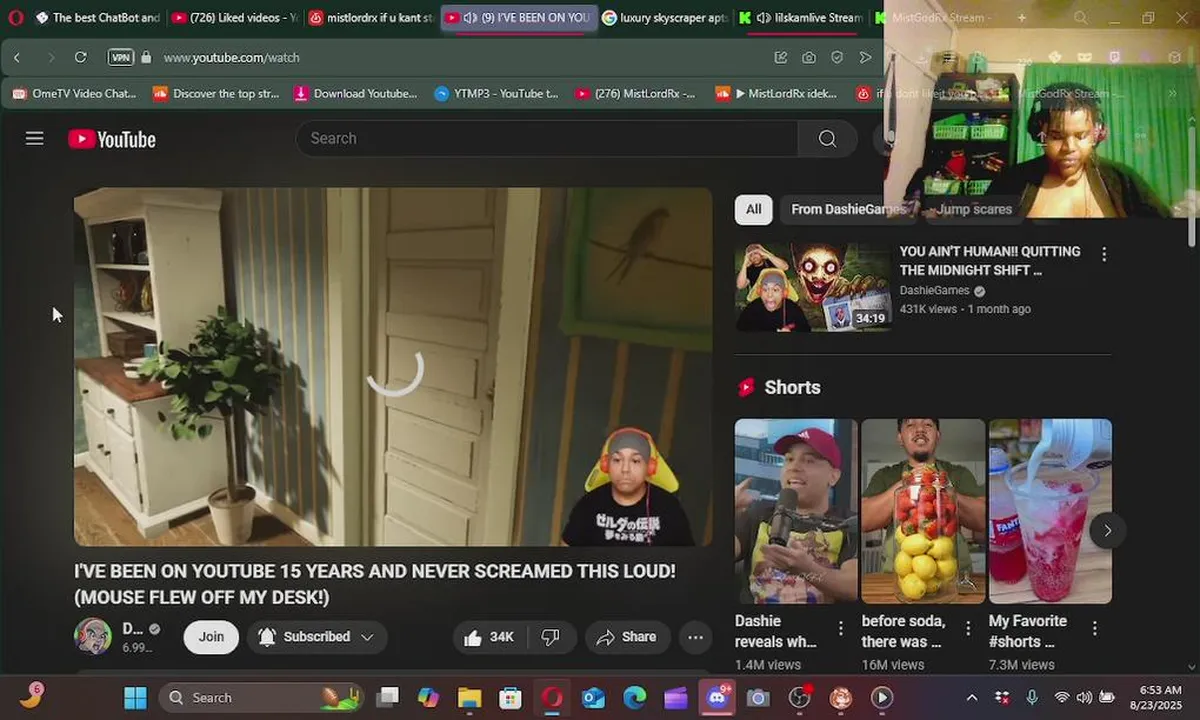Toggle microphone from the system tray
Viewport: 1200px width, 720px height.
coord(1032,698)
